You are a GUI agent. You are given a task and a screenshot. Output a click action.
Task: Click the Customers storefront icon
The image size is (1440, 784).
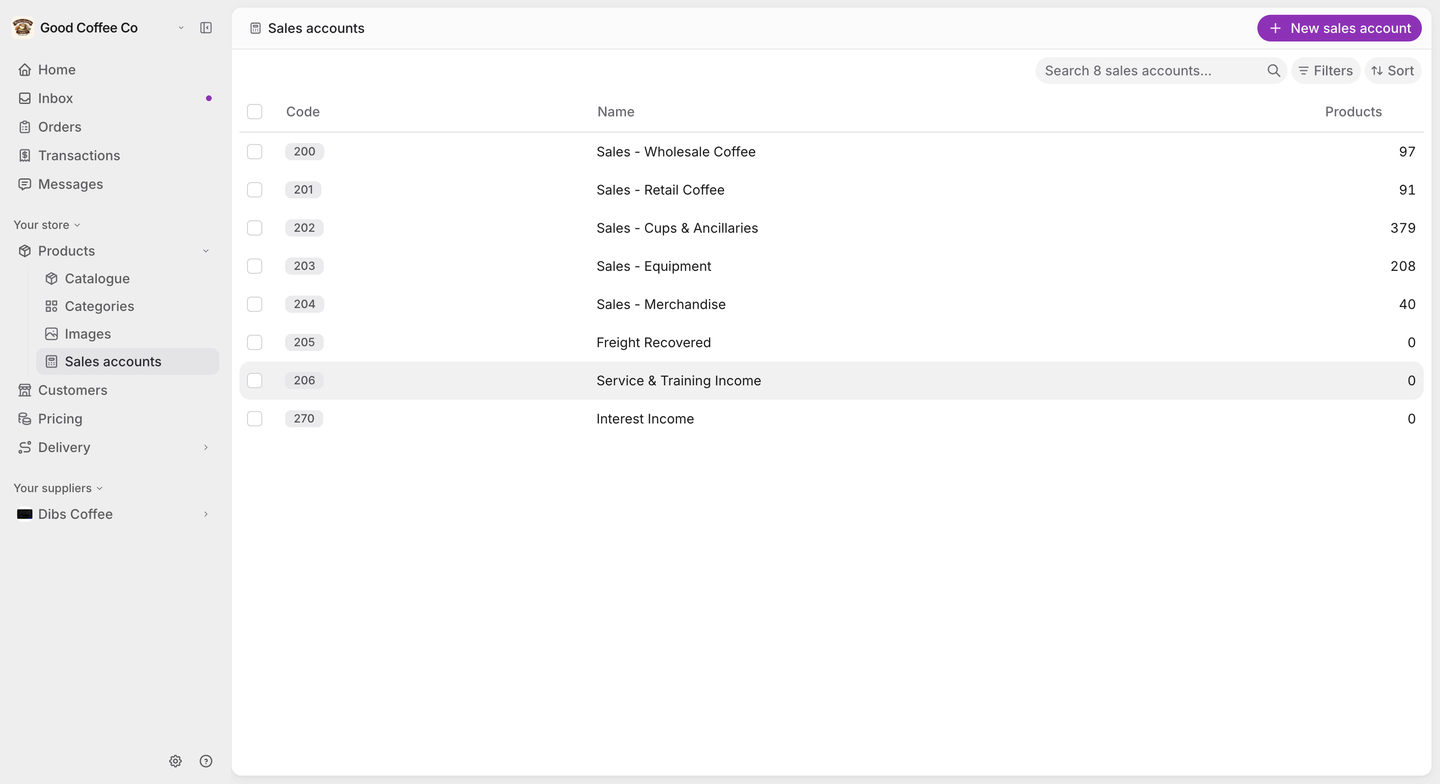[x=25, y=390]
